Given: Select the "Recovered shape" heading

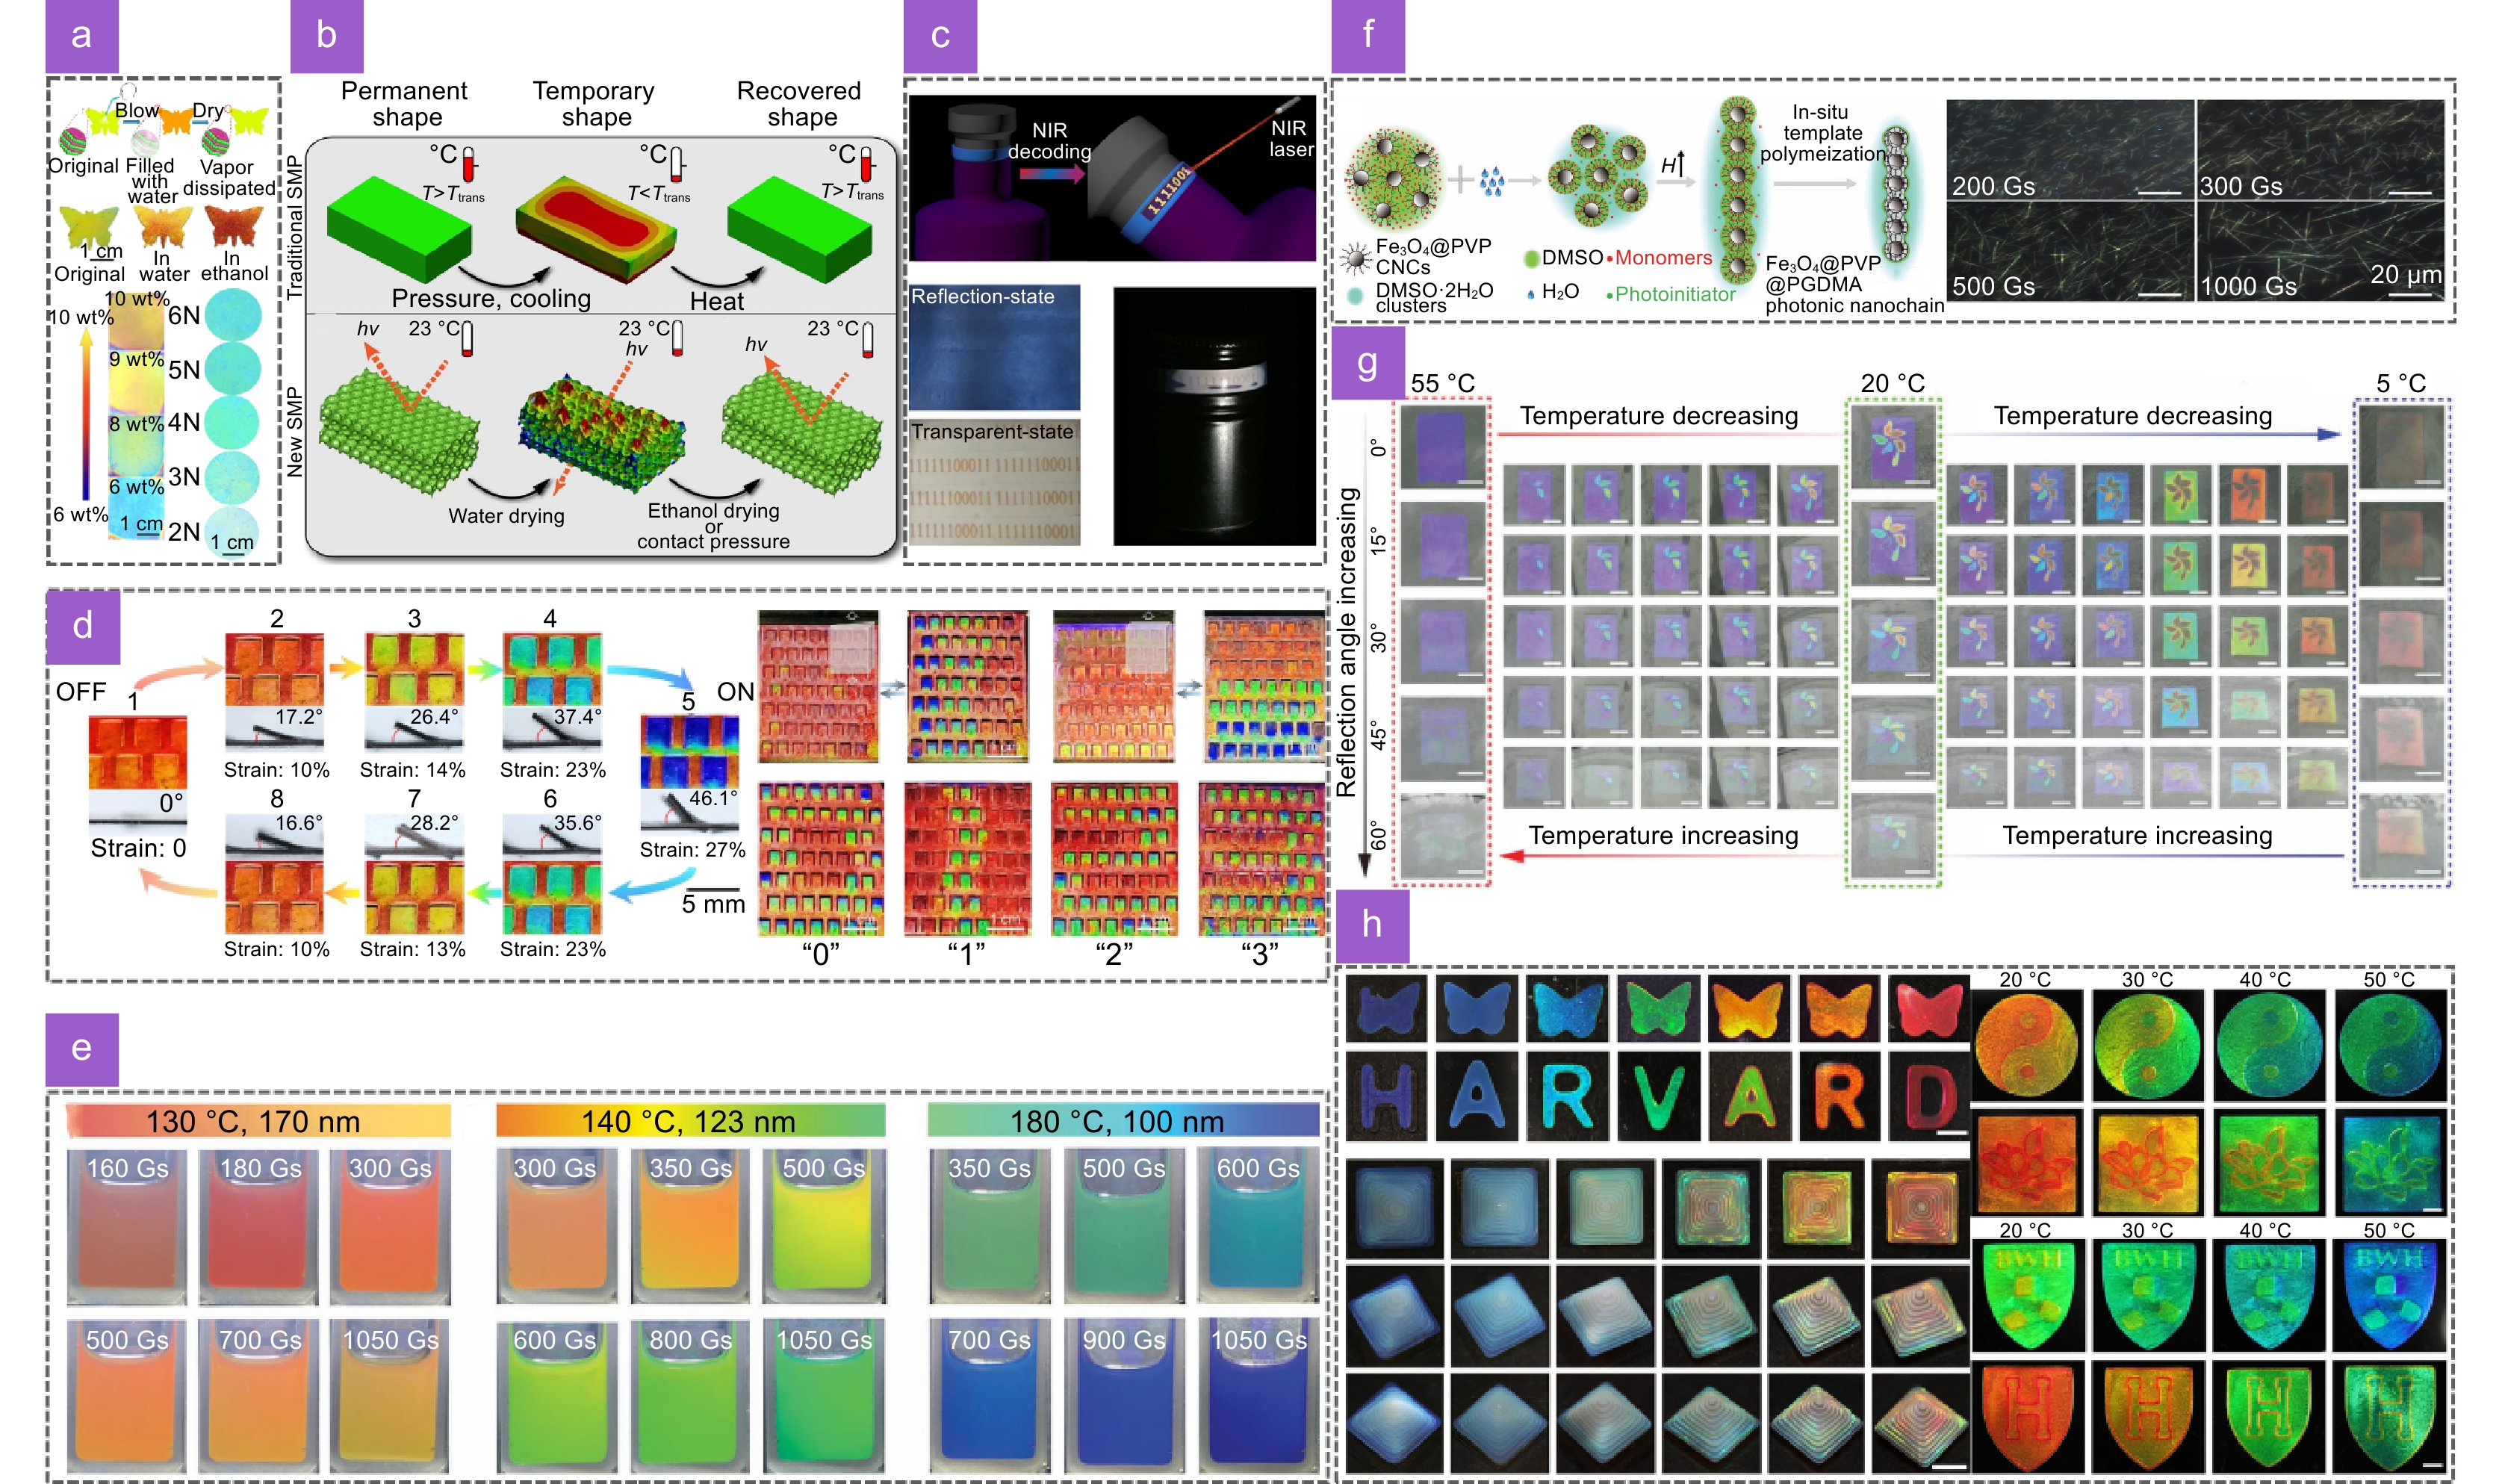Looking at the screenshot, I should 800,104.
